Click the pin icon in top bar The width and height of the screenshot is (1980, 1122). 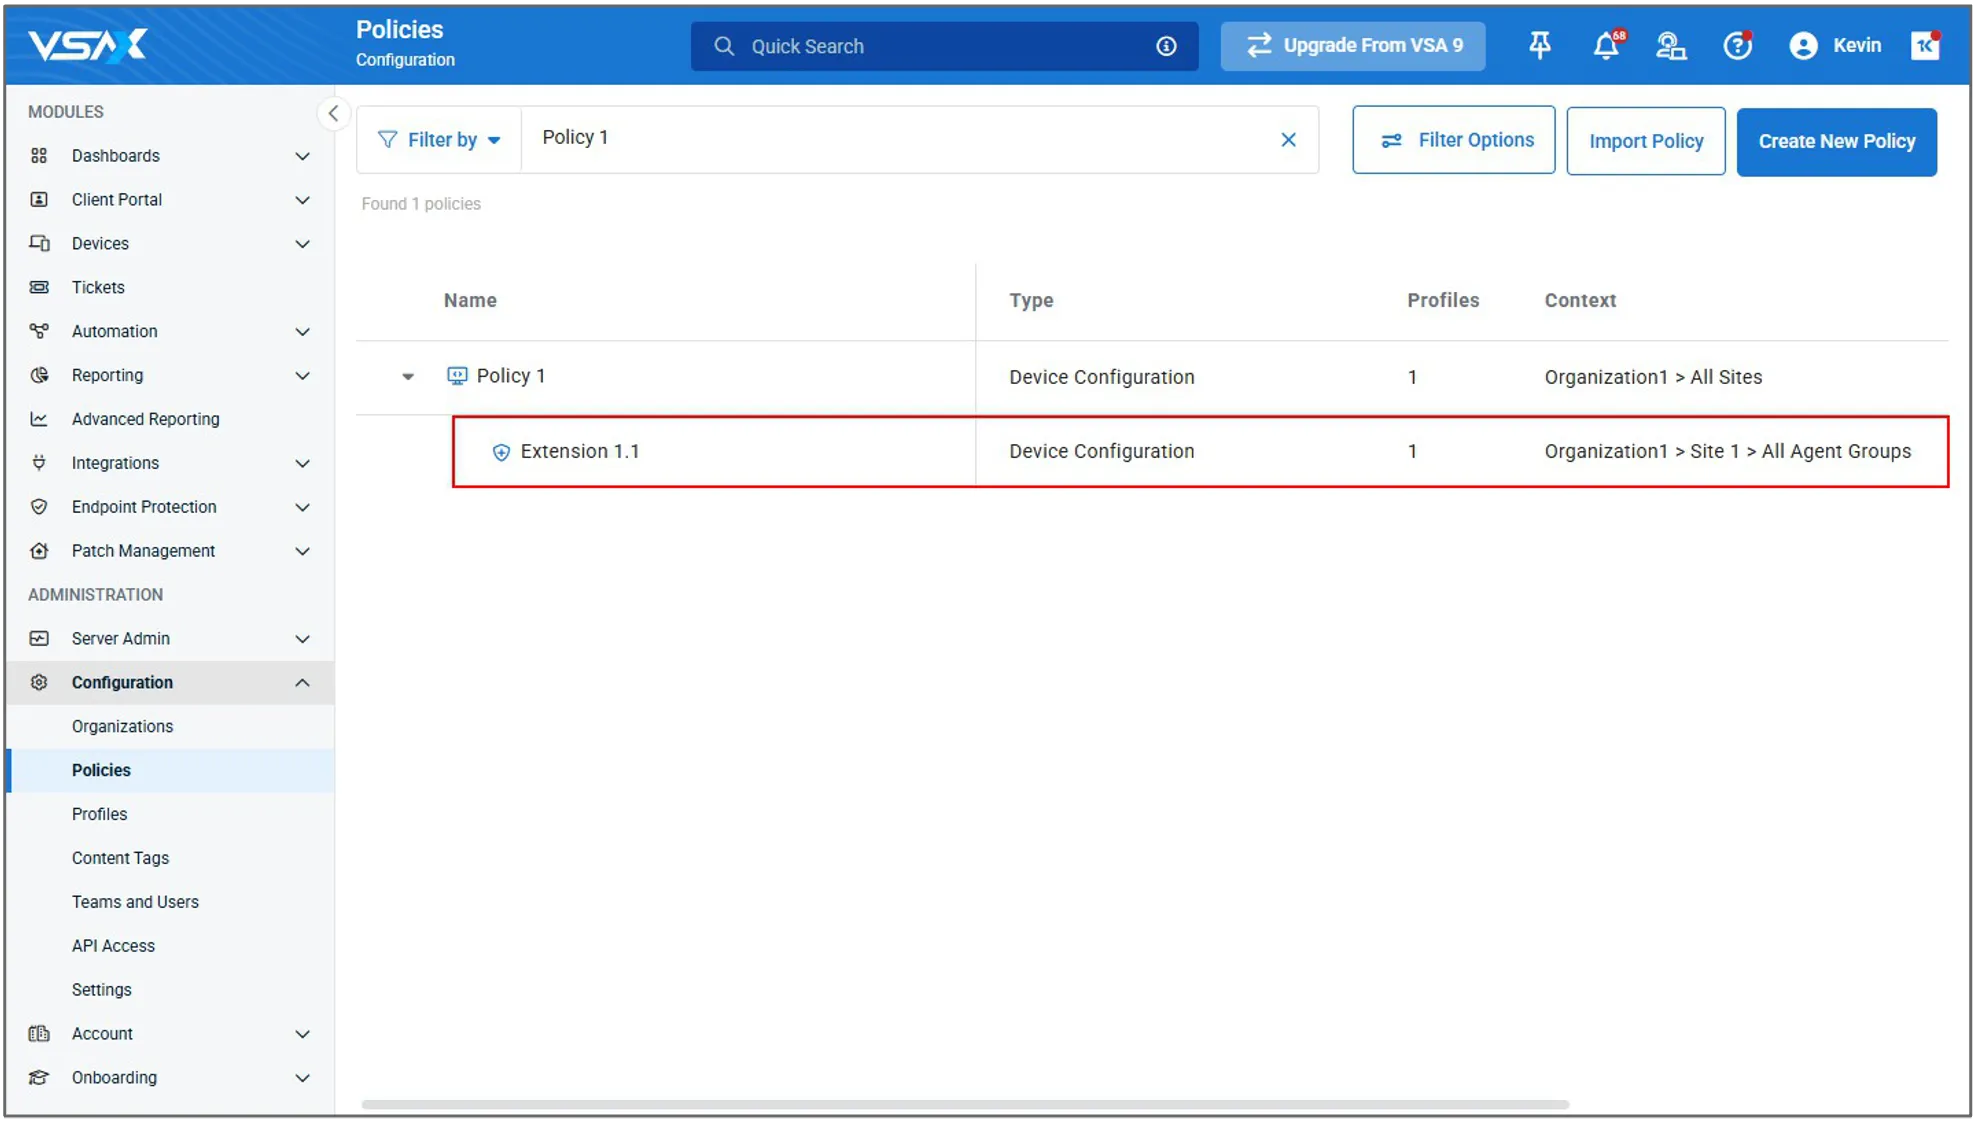1540,45
